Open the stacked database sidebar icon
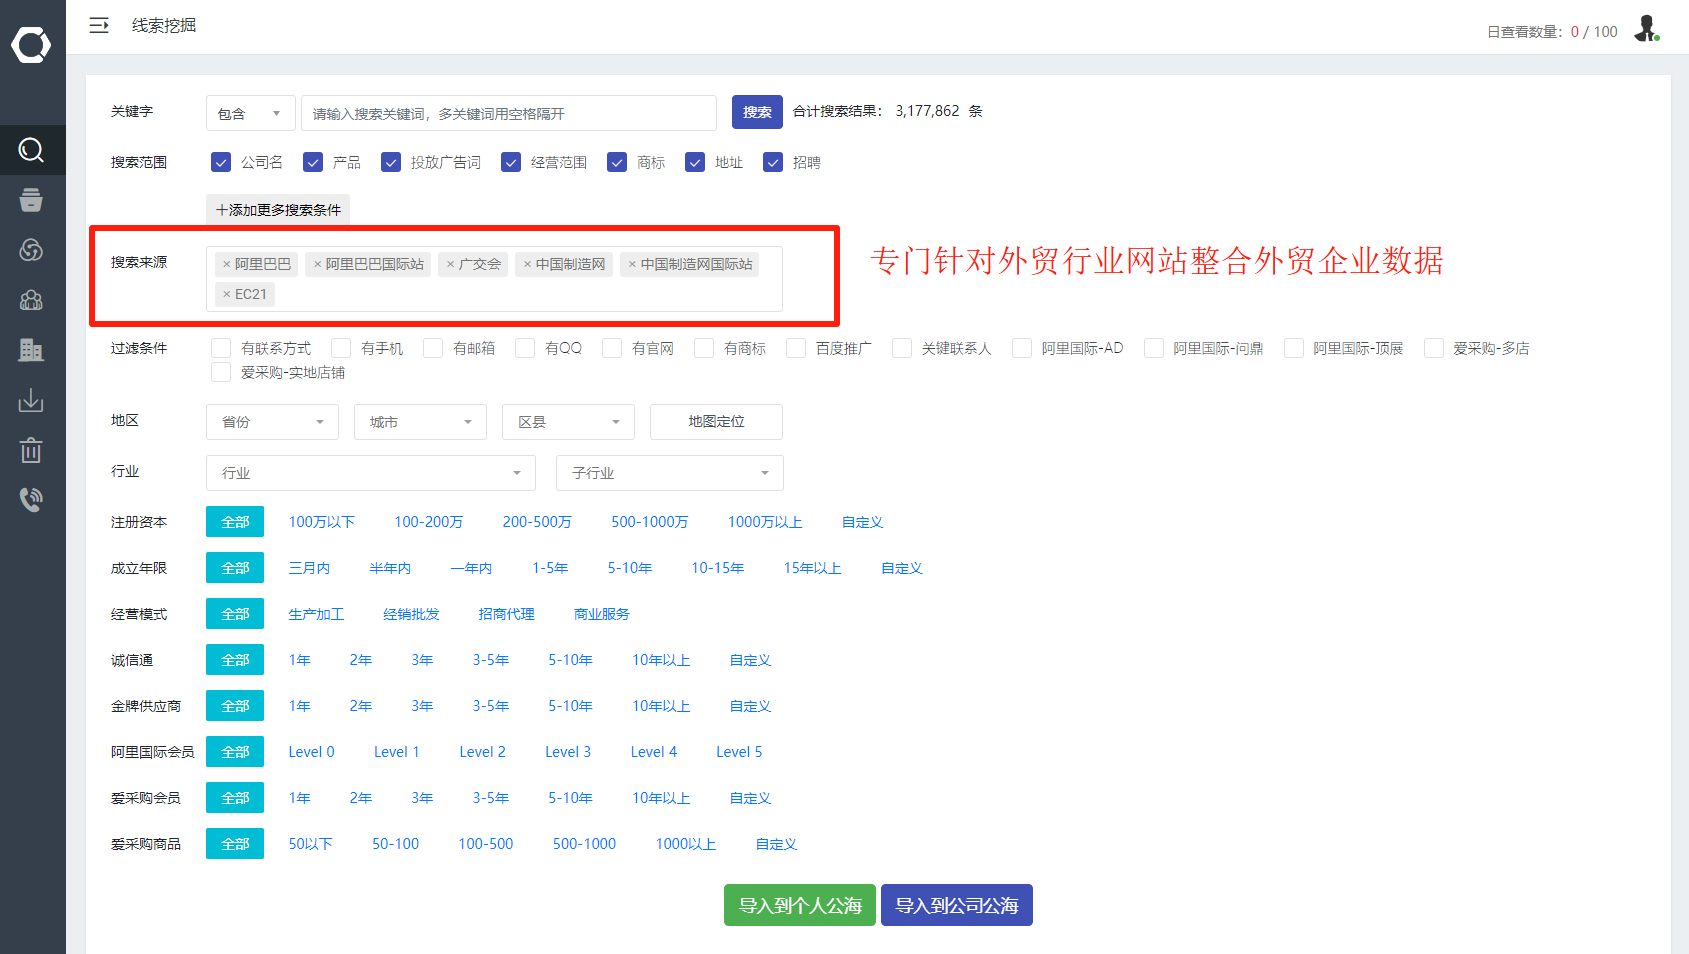The width and height of the screenshot is (1689, 954). point(31,200)
